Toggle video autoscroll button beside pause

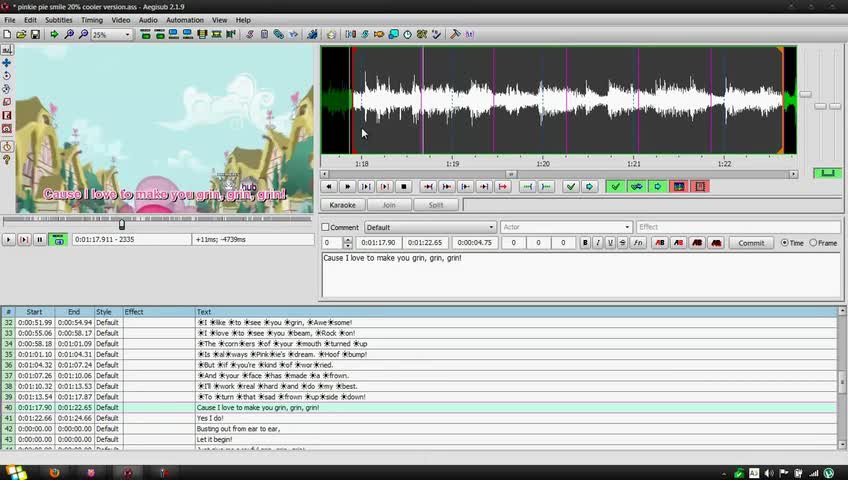pyautogui.click(x=58, y=239)
